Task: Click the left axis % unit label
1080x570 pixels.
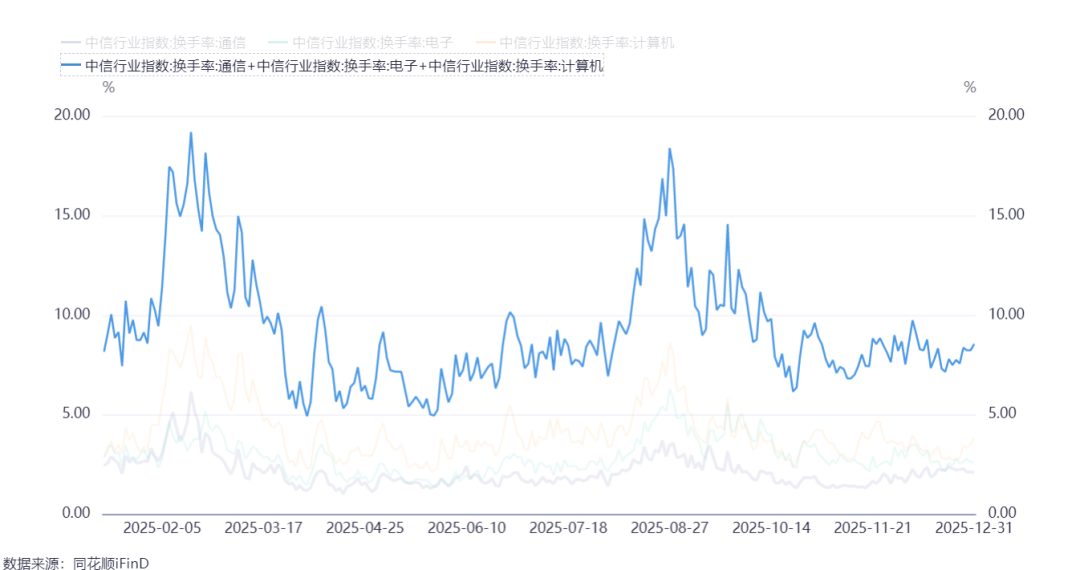Action: tap(109, 87)
